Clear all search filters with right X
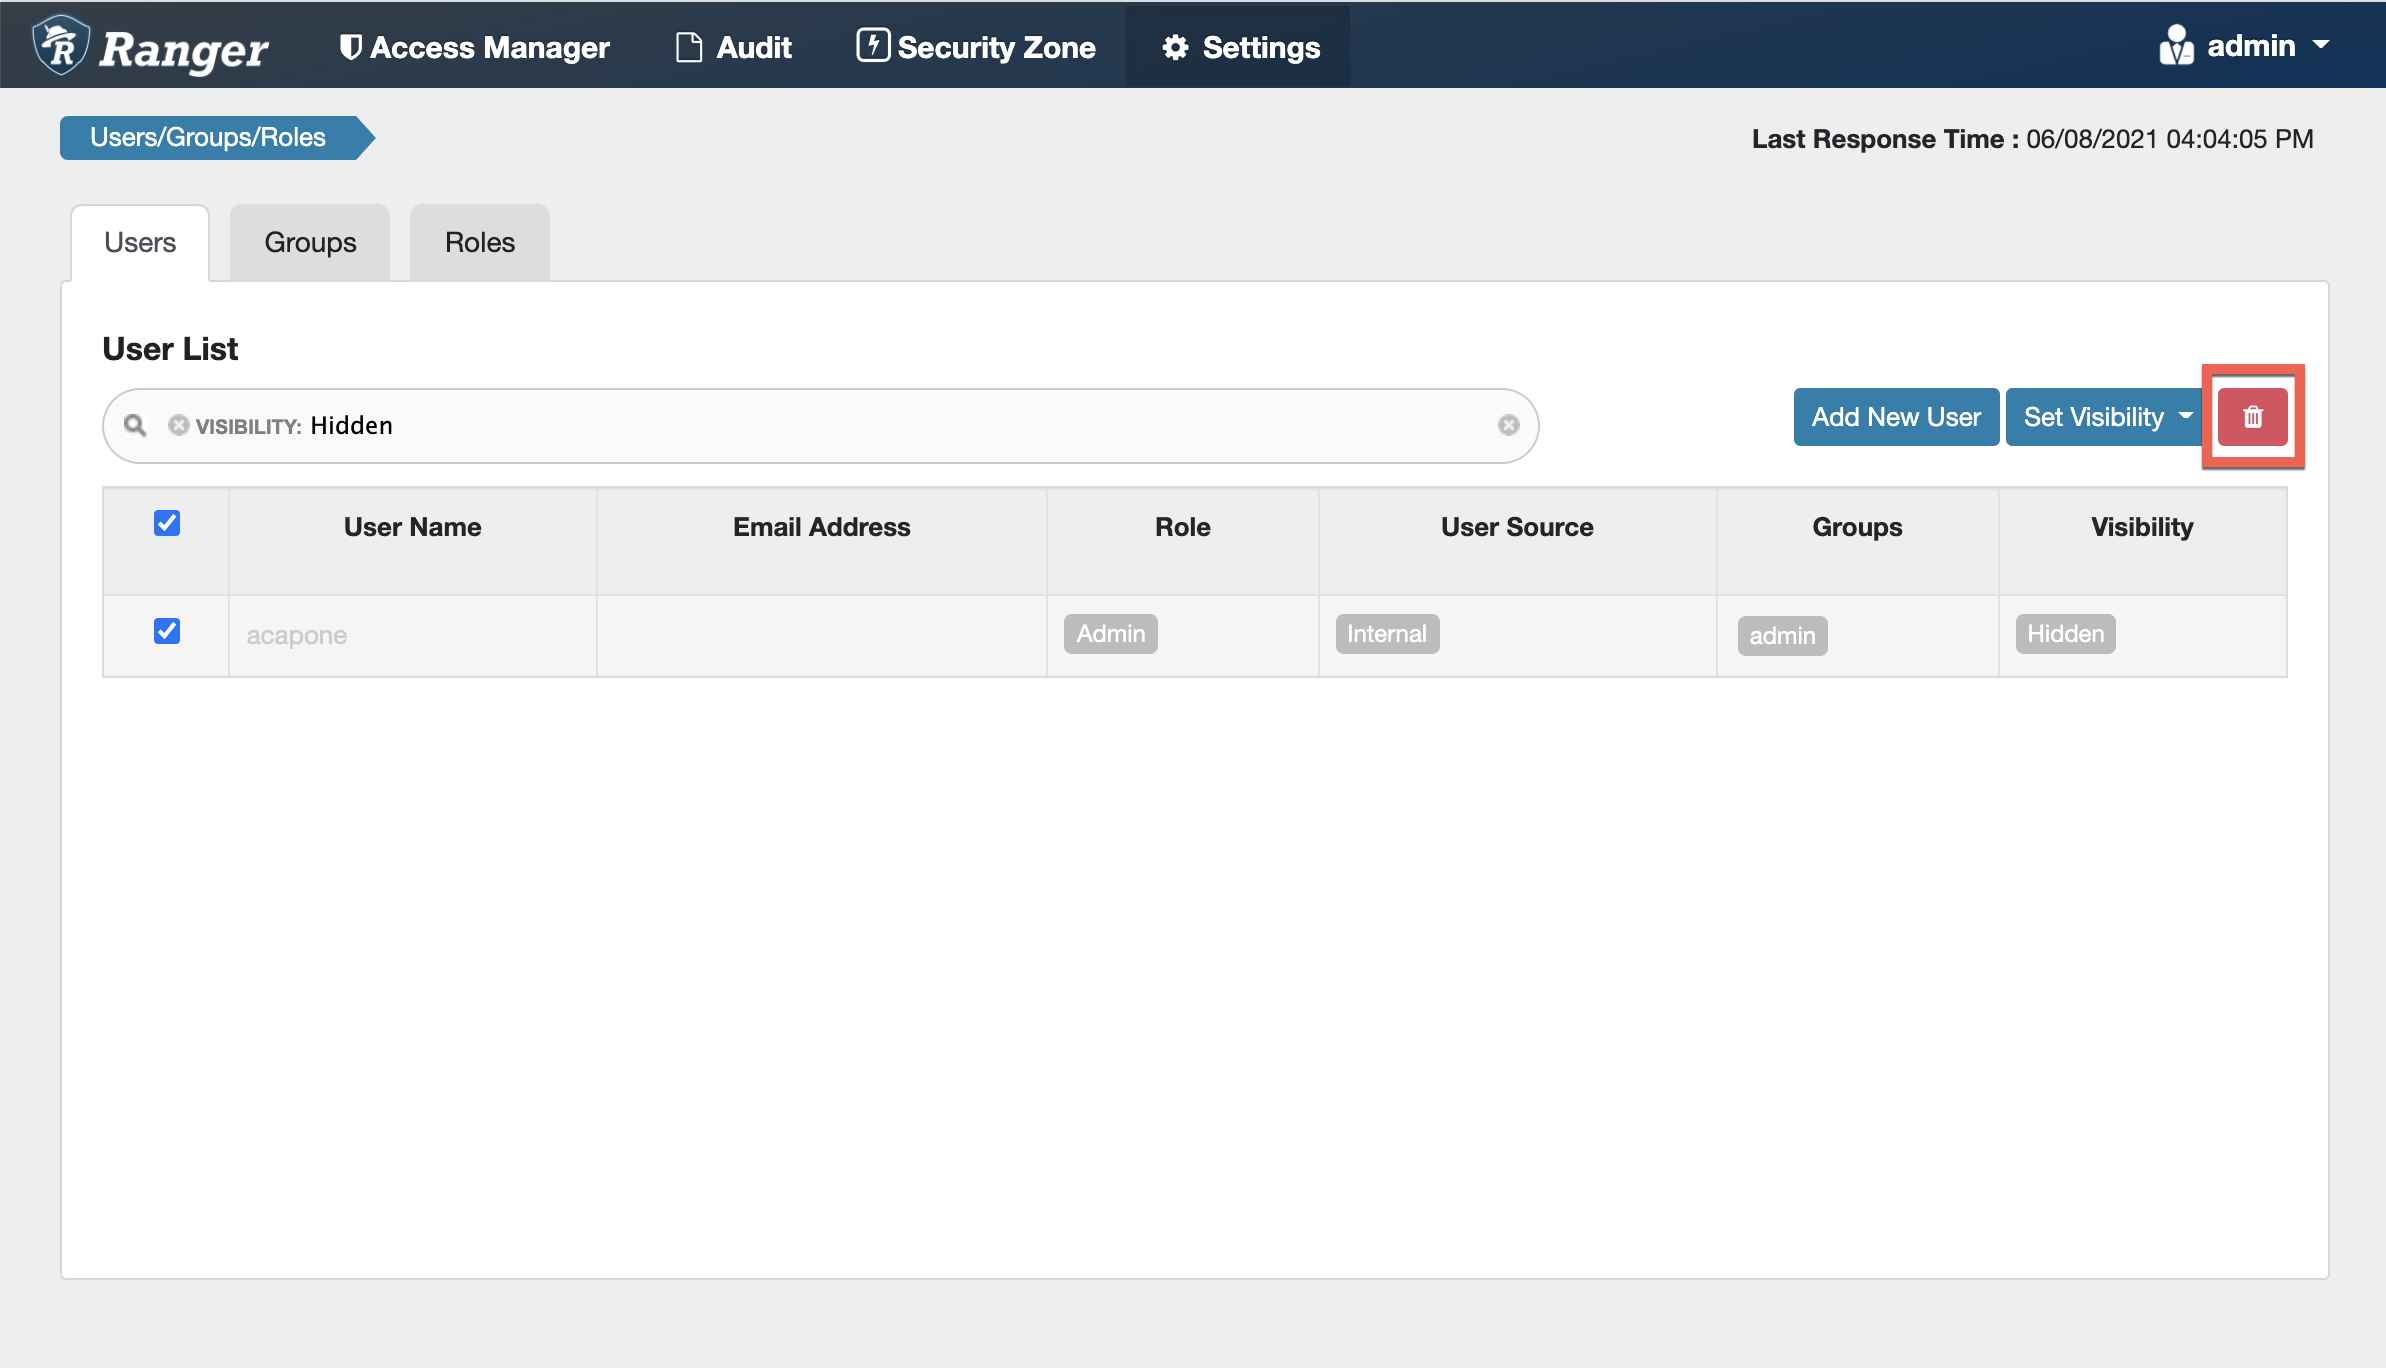The image size is (2386, 1368). point(1508,426)
